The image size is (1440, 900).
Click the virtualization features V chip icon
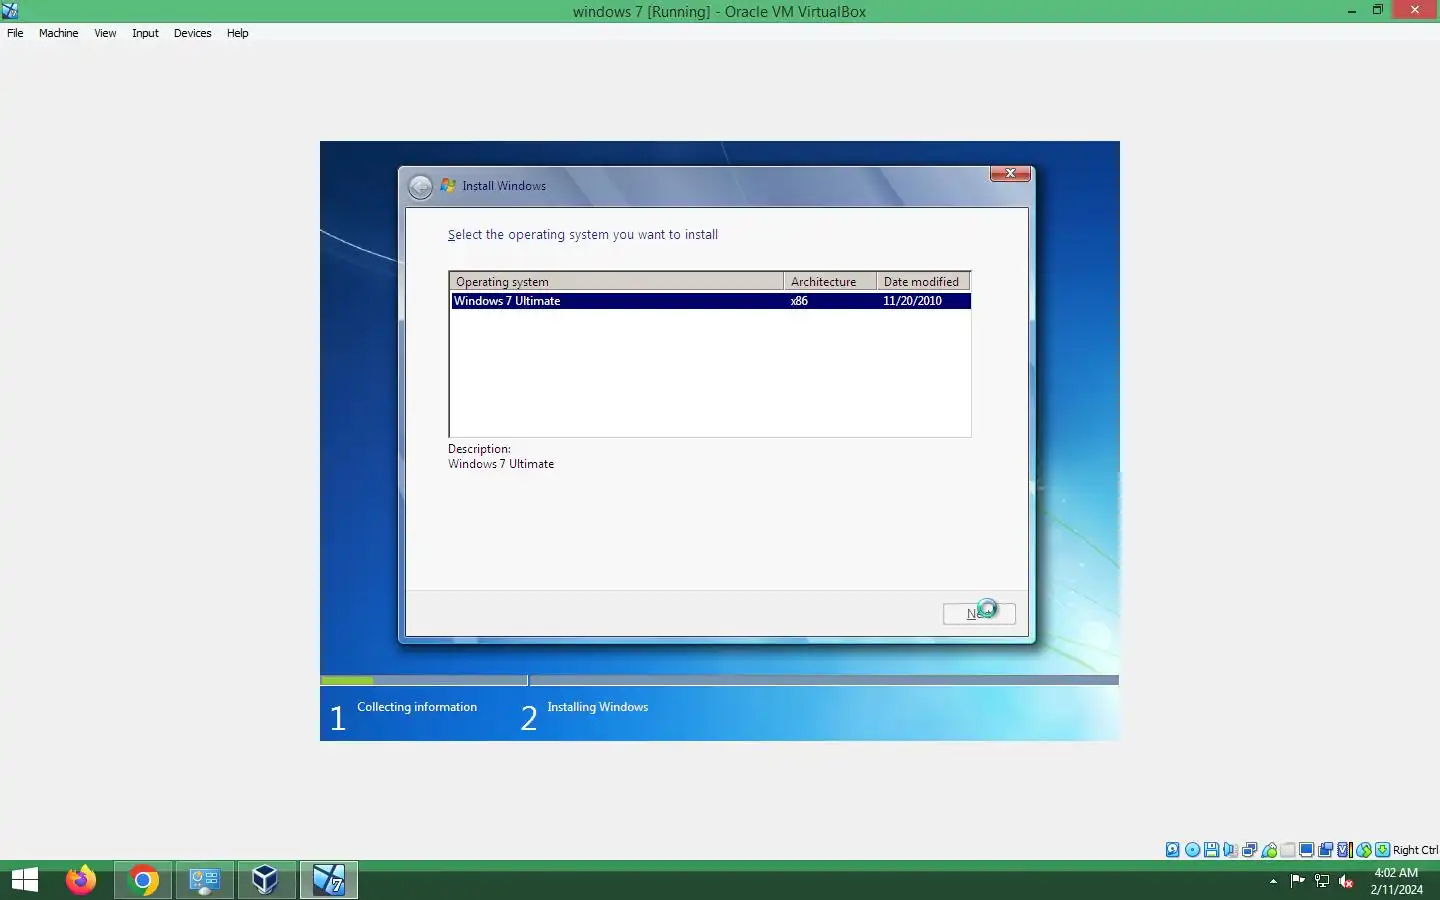1344,850
